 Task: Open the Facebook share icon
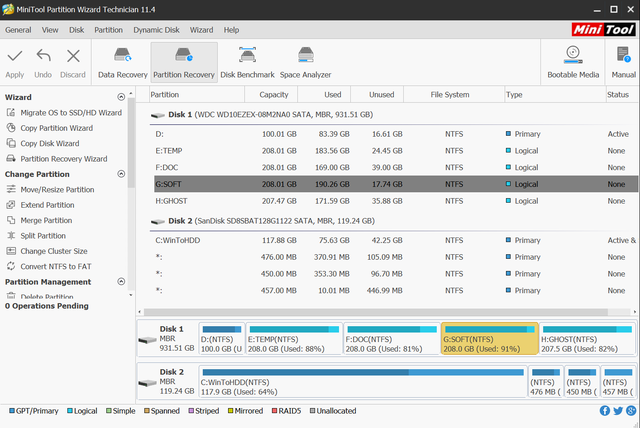click(605, 411)
